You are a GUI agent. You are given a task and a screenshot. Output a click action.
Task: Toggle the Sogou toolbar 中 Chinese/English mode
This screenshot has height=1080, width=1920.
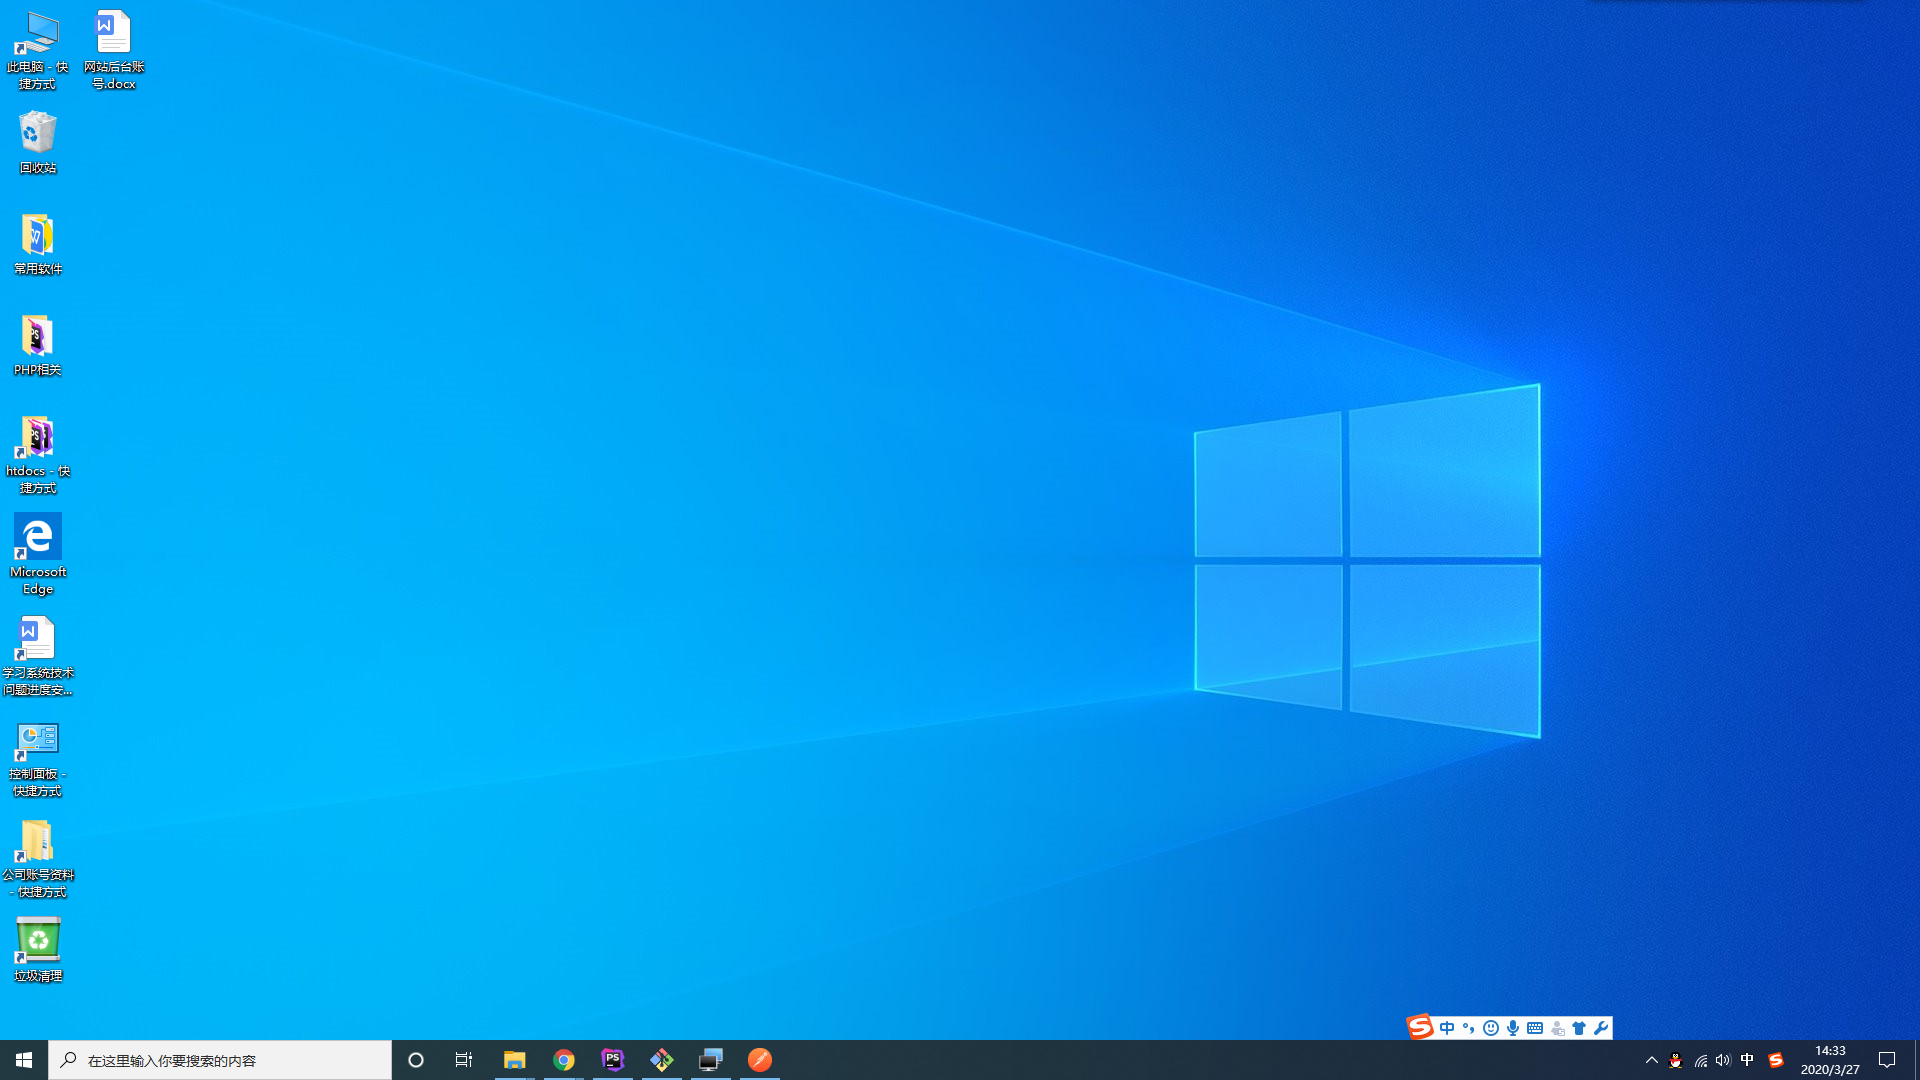(1447, 1028)
